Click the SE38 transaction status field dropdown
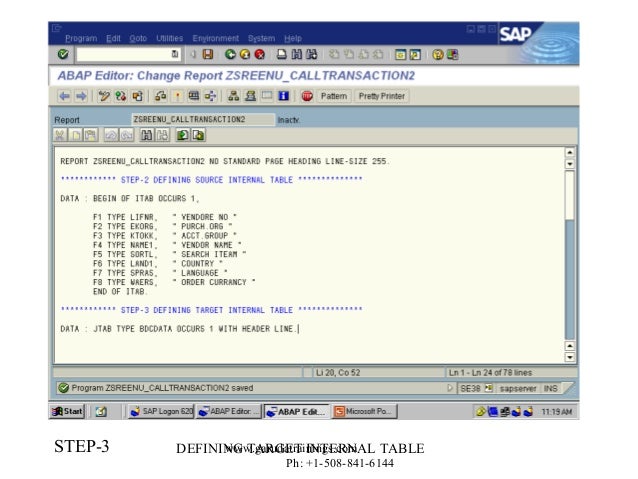This screenshot has height=479, width=638. pyautogui.click(x=488, y=388)
